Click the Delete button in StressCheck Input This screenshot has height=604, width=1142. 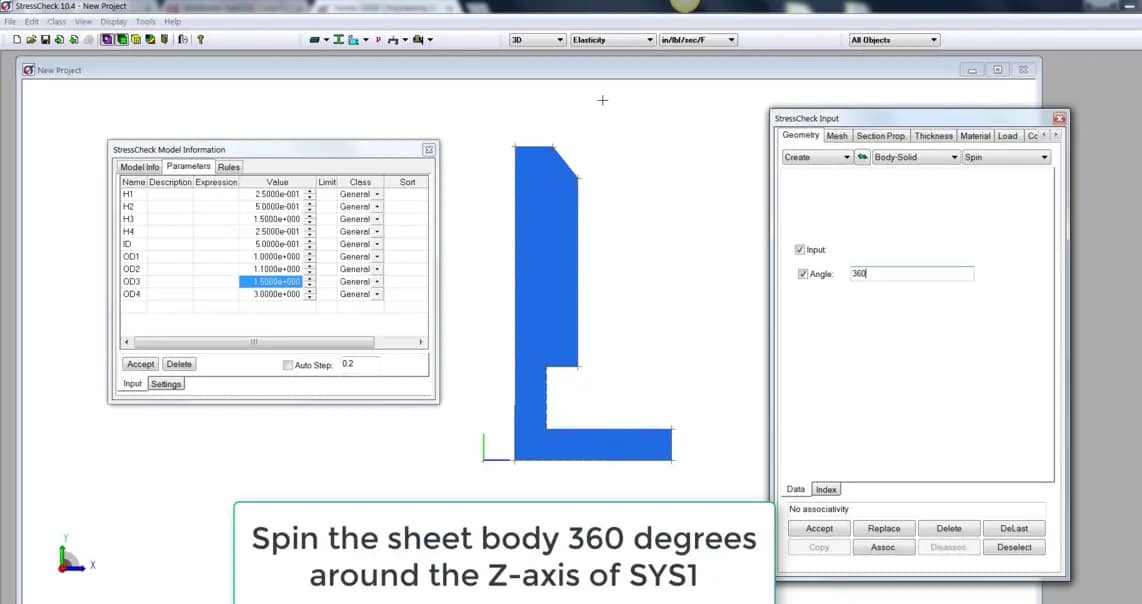tap(949, 528)
